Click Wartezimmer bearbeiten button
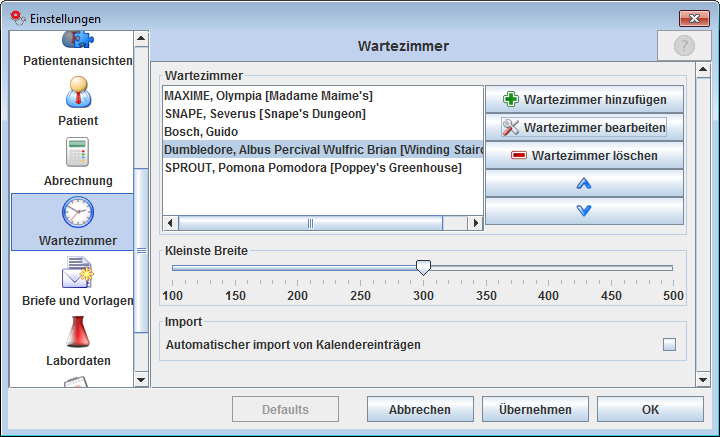720x437 pixels. coord(584,127)
